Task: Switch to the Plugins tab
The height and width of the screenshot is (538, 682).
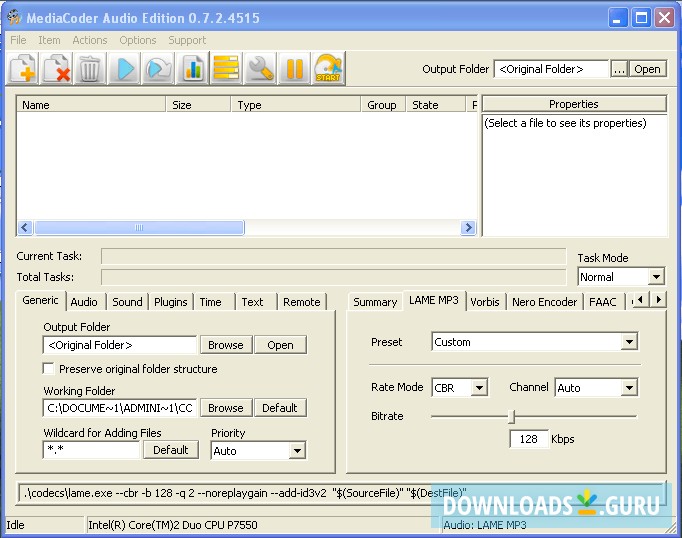Action: pos(170,302)
